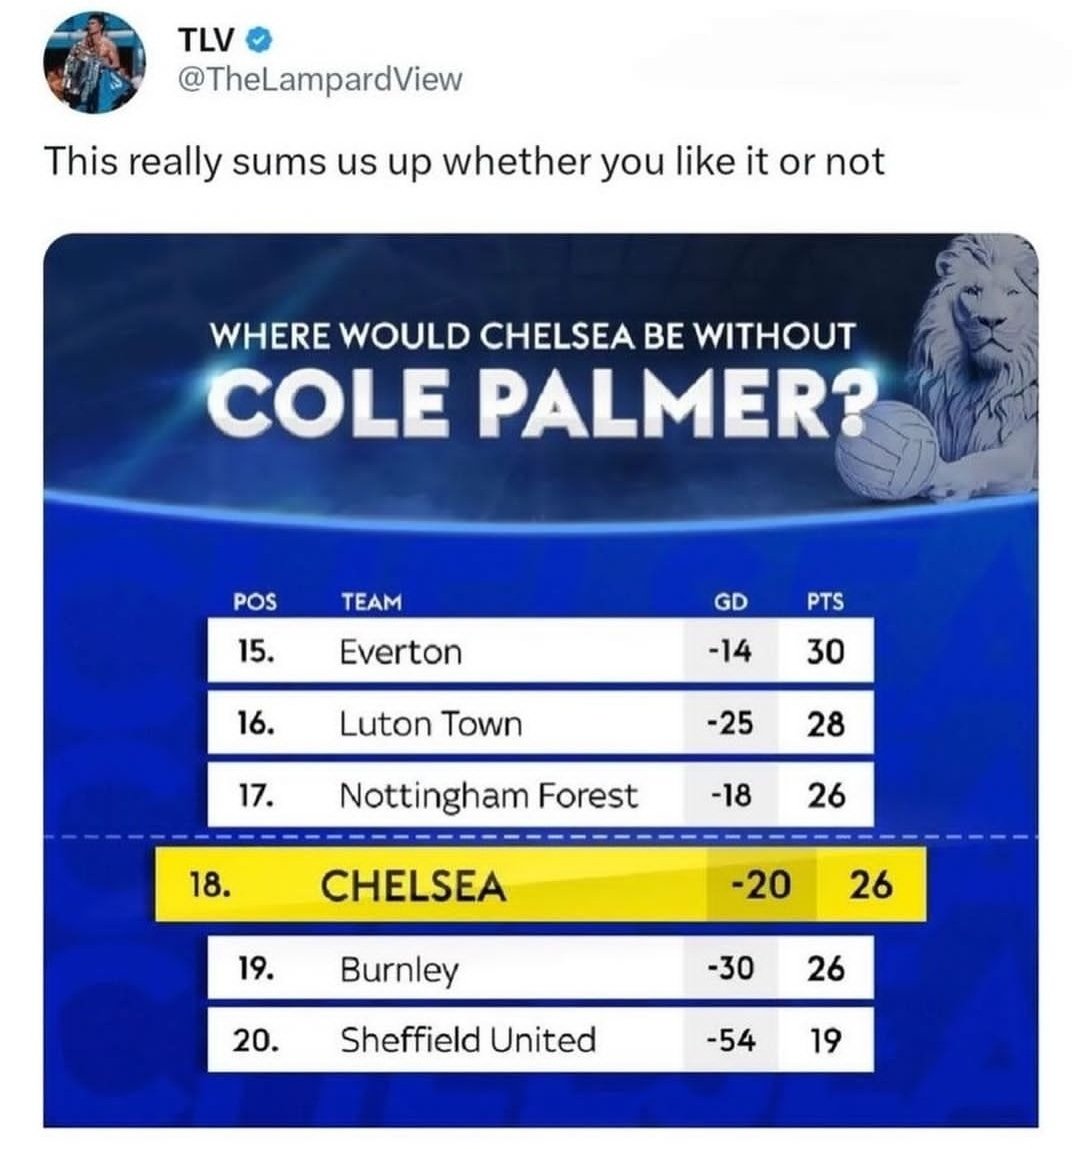Click the POS column header
1080x1149 pixels.
coord(255,602)
